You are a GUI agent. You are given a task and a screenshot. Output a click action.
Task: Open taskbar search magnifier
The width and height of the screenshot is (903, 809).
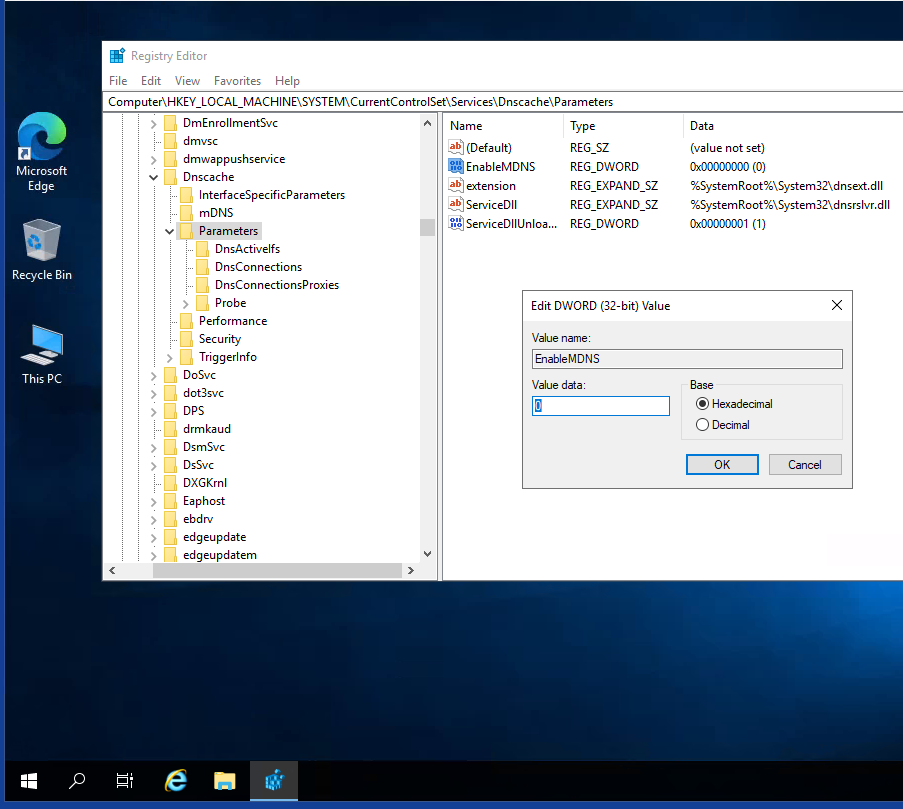(77, 781)
